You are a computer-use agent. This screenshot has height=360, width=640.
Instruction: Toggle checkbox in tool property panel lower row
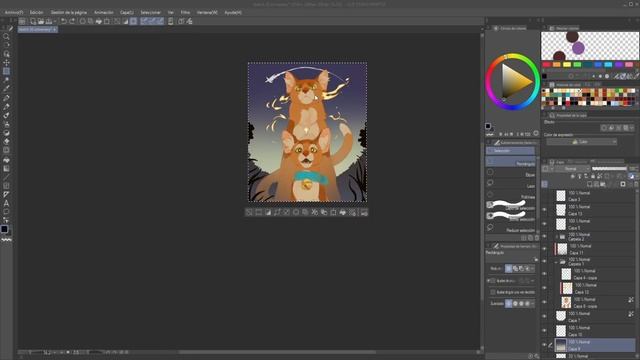(493, 292)
